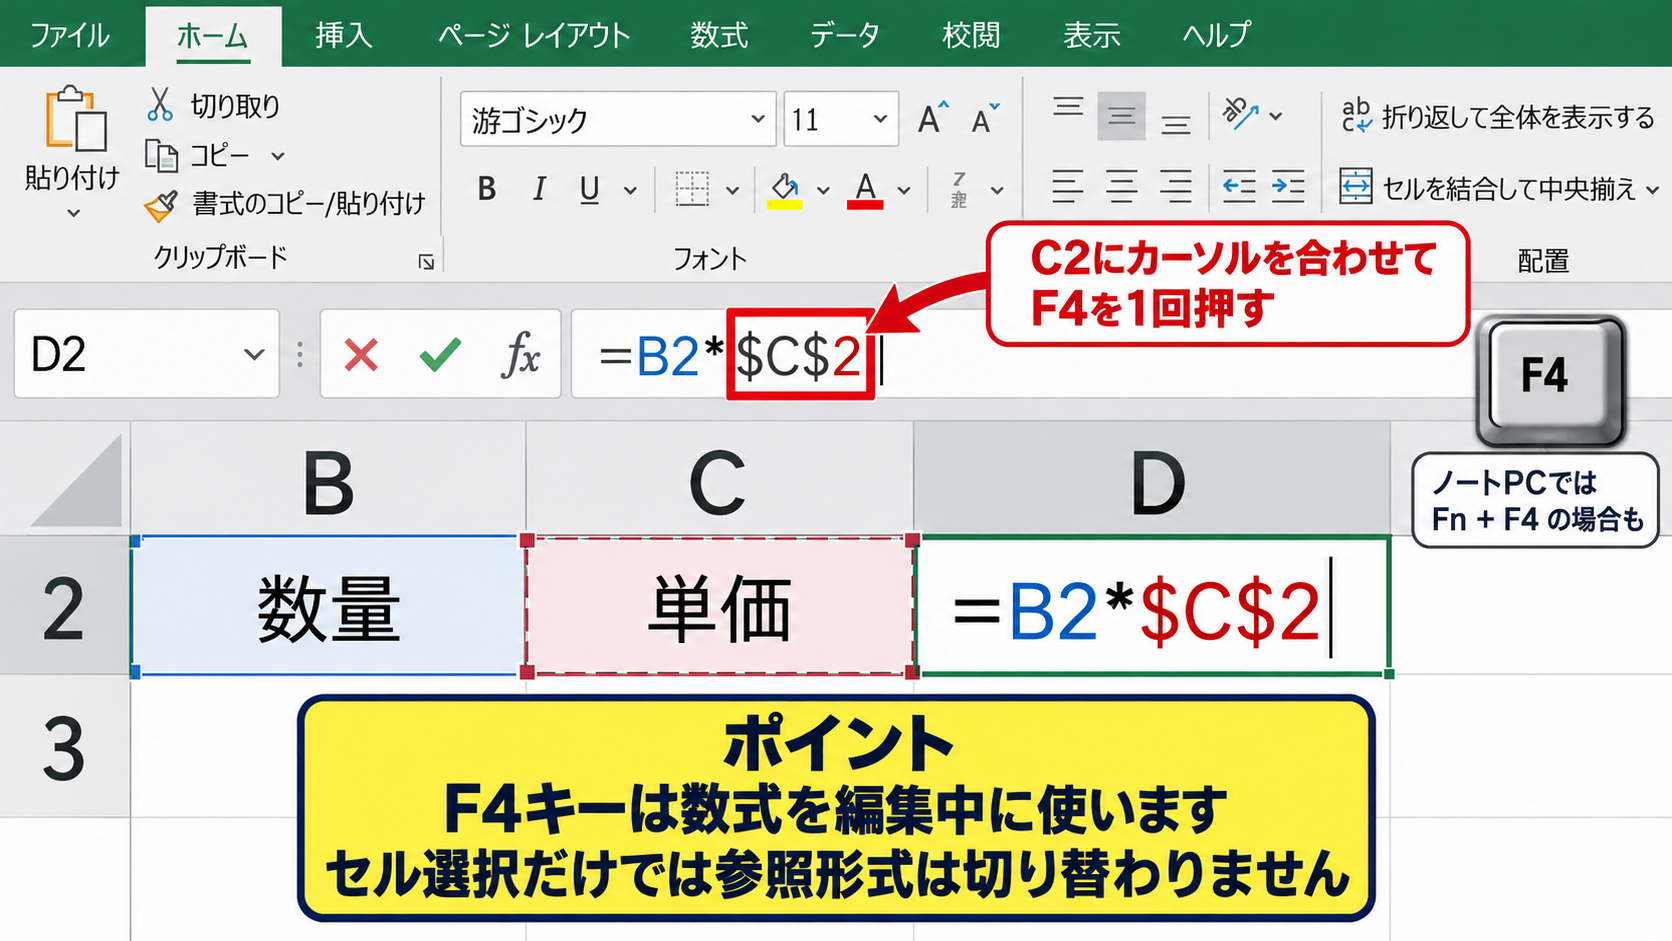Viewport: 1672px width, 941px height.
Task: Toggle Italic formatting
Action: point(539,189)
